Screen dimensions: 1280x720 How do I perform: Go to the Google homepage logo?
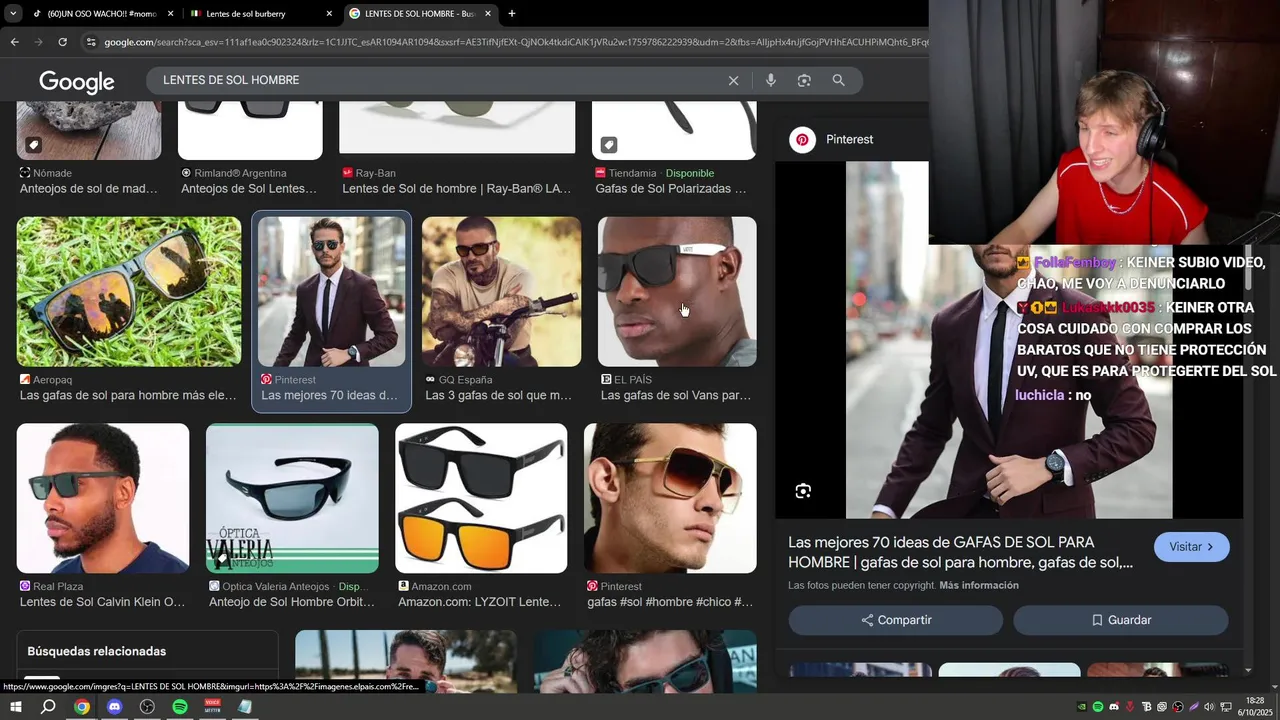tap(77, 82)
